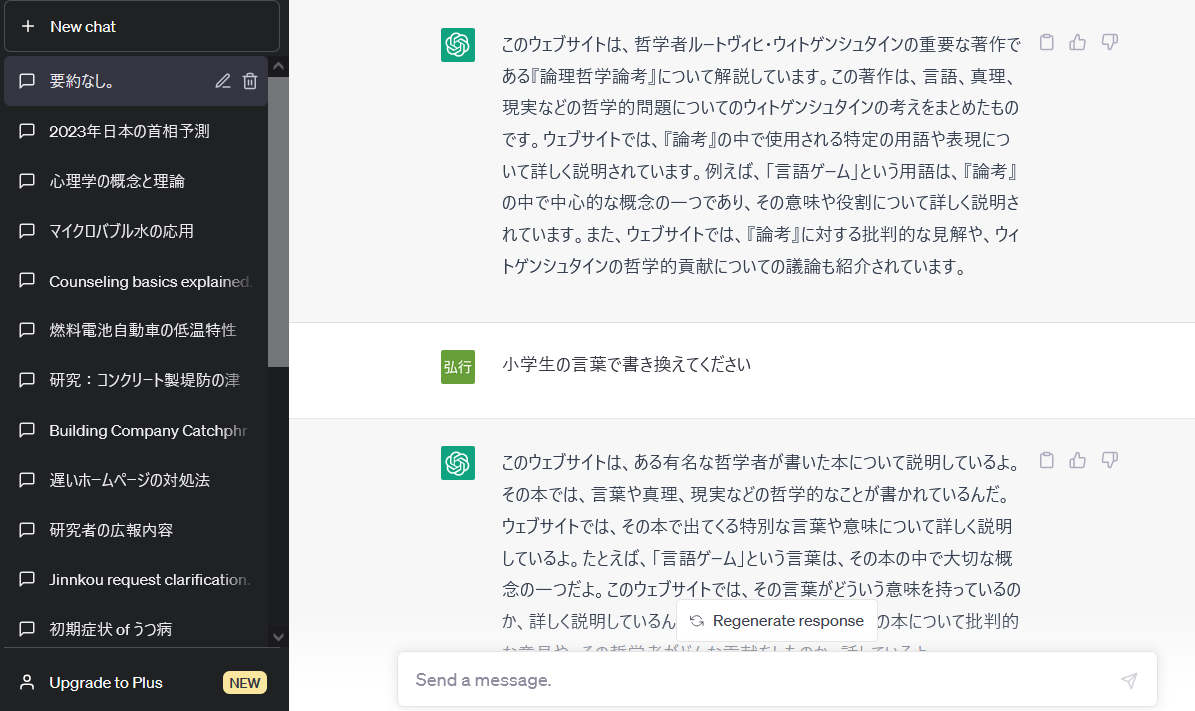Viewport: 1195px width, 711px height.
Task: Thumbs up the first ChatGPT response
Action: tap(1077, 42)
